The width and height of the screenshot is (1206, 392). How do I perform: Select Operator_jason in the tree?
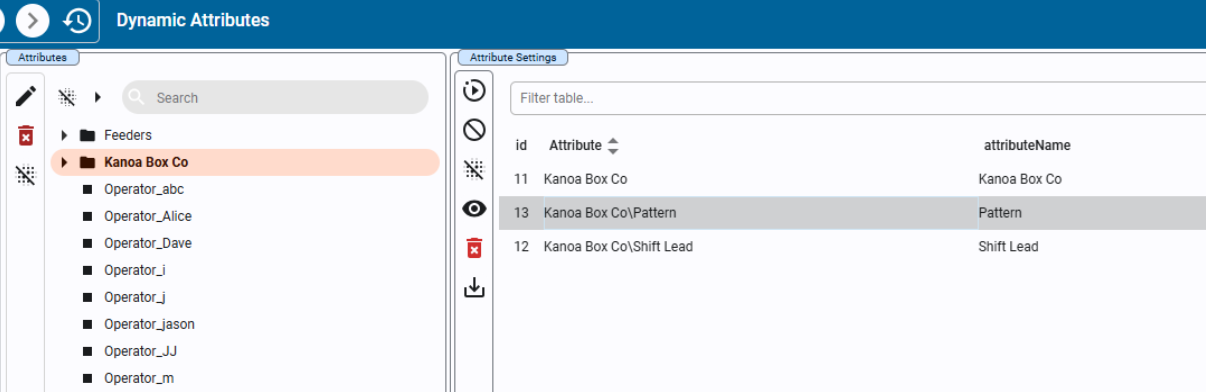pyautogui.click(x=149, y=324)
